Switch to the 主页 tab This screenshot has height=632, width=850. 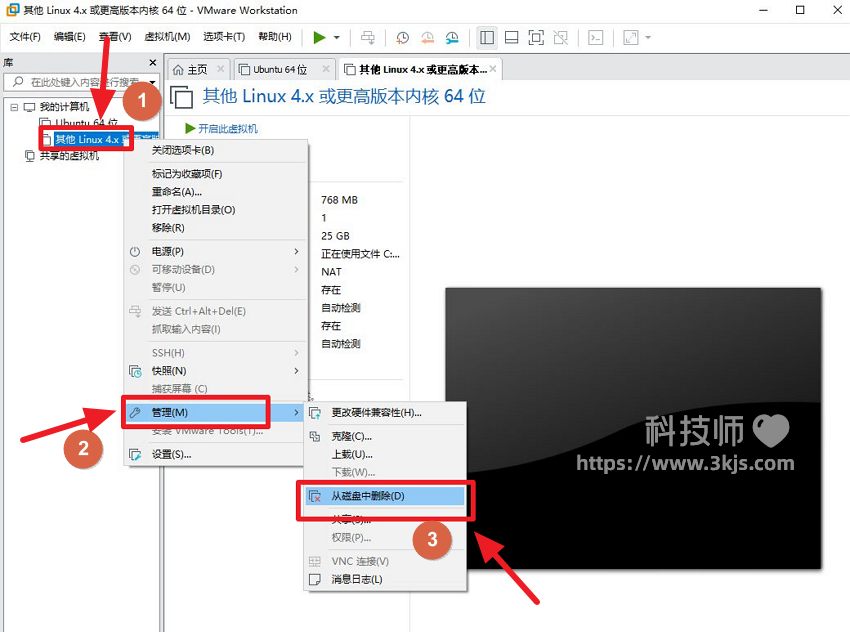point(197,68)
